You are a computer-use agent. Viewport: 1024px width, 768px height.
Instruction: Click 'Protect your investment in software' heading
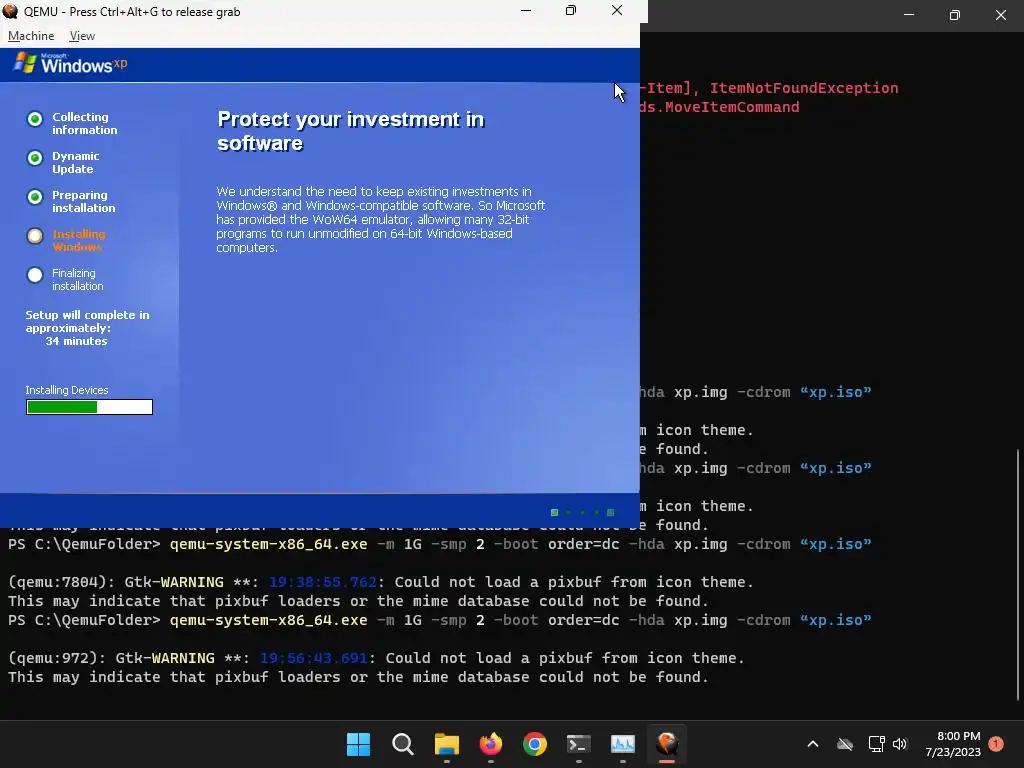pyautogui.click(x=351, y=131)
